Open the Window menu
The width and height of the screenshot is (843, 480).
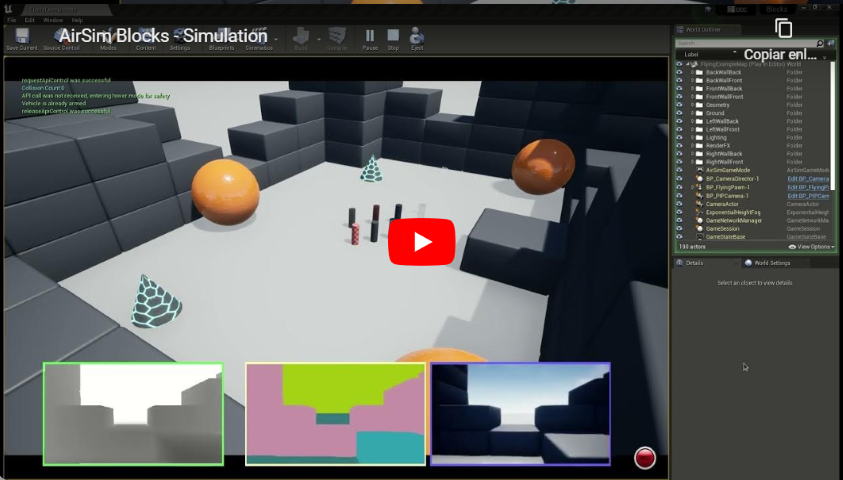(x=53, y=20)
